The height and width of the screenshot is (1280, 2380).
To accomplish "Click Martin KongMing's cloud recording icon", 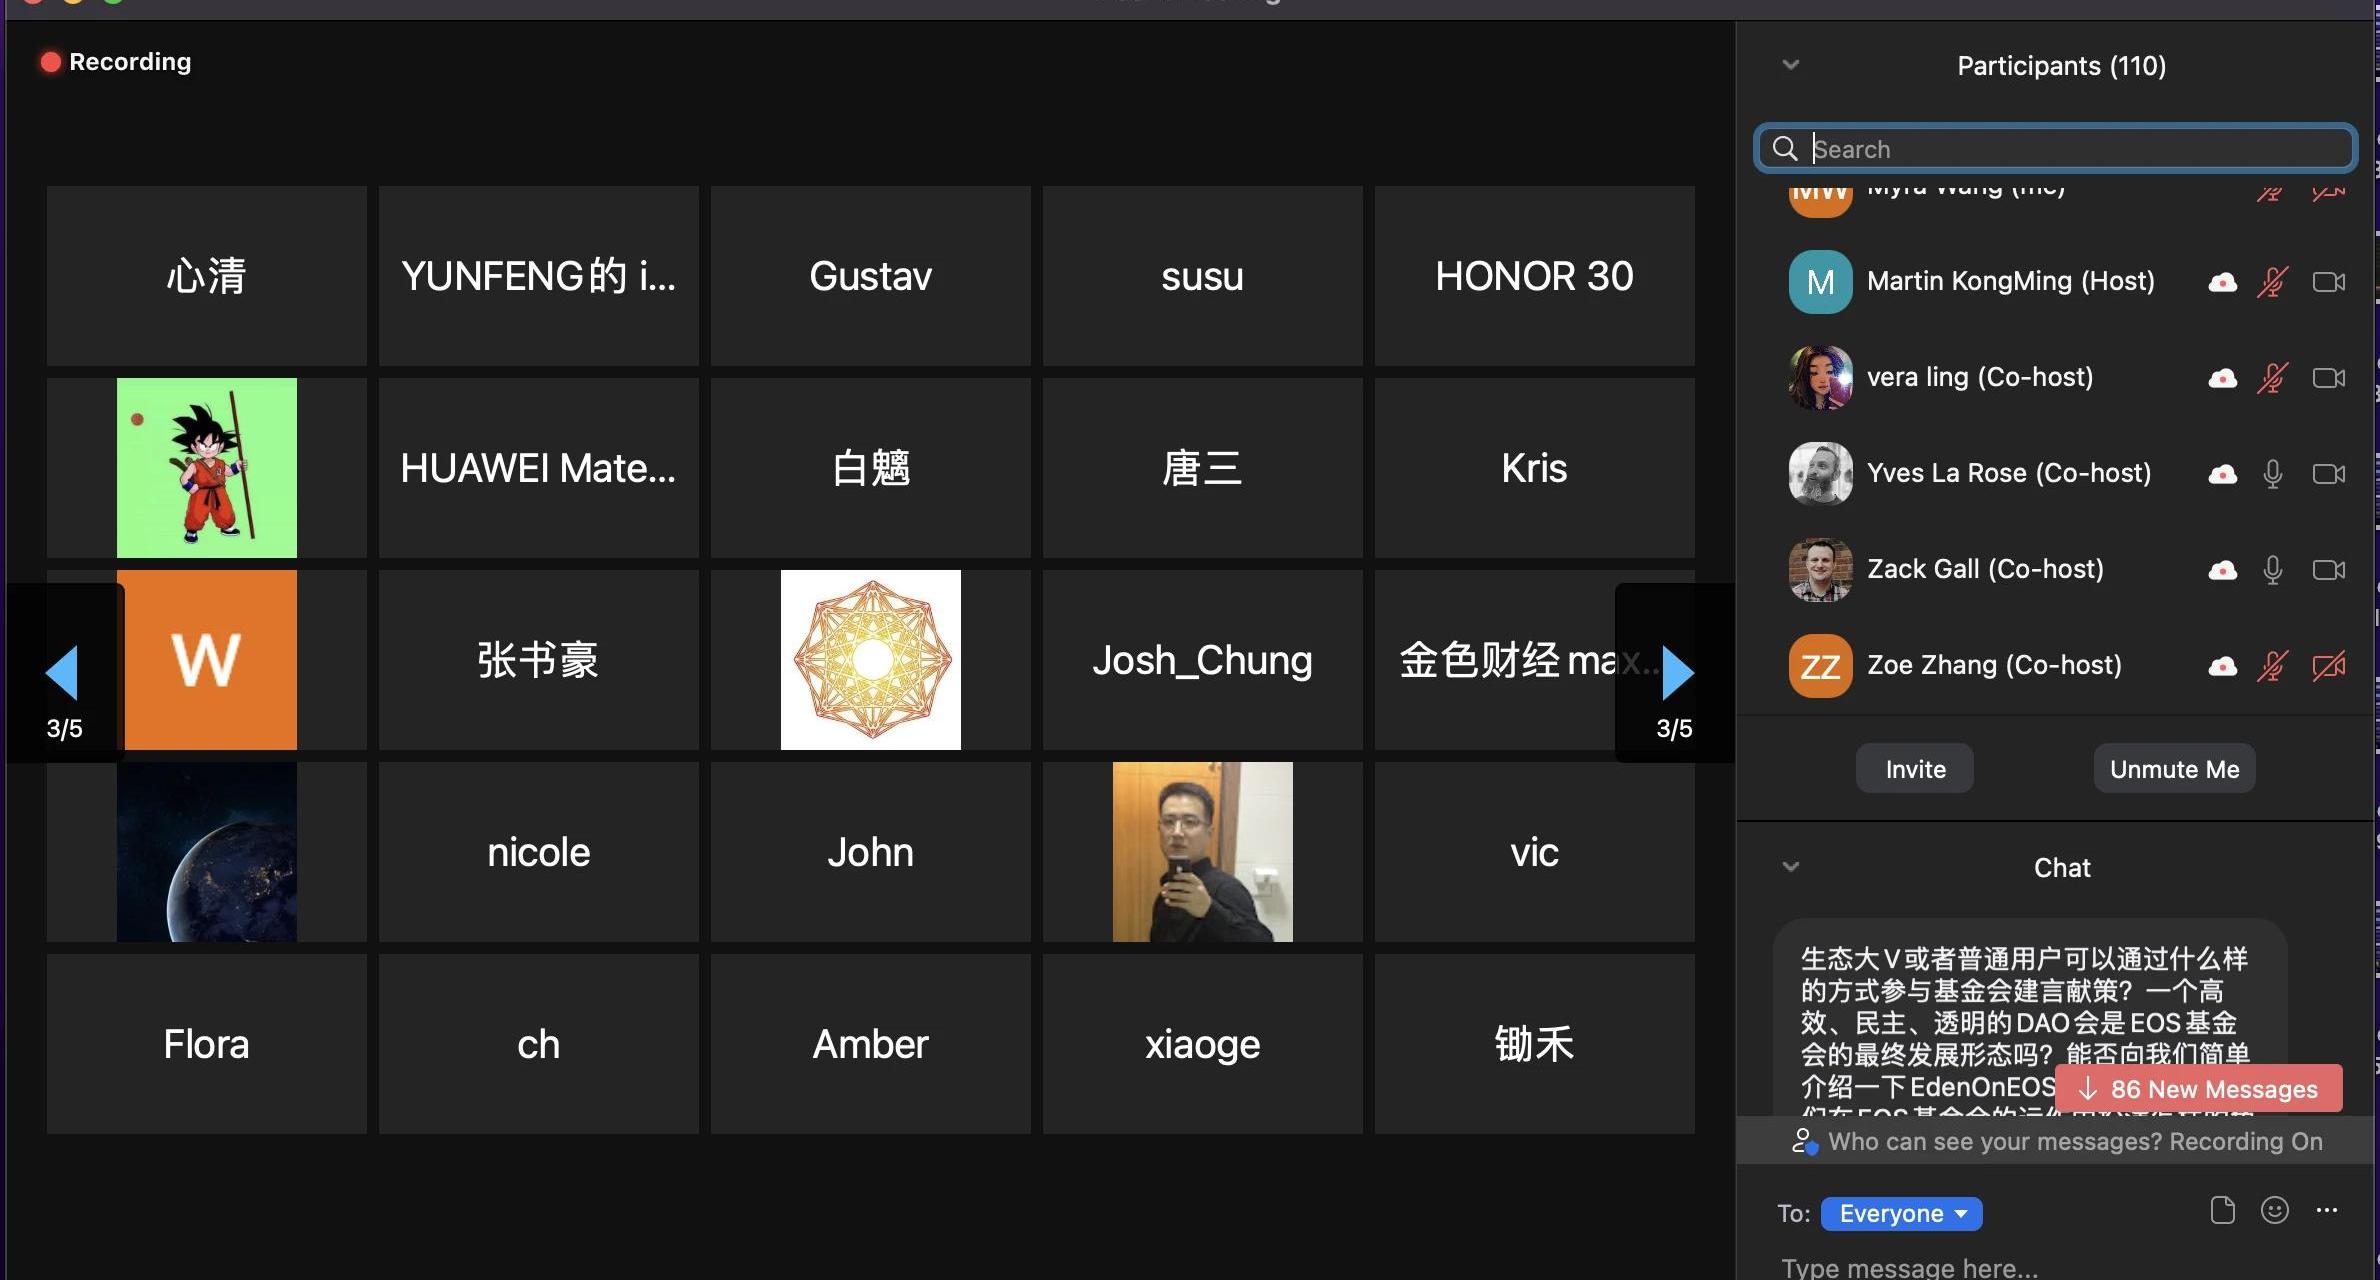I will coord(2222,283).
